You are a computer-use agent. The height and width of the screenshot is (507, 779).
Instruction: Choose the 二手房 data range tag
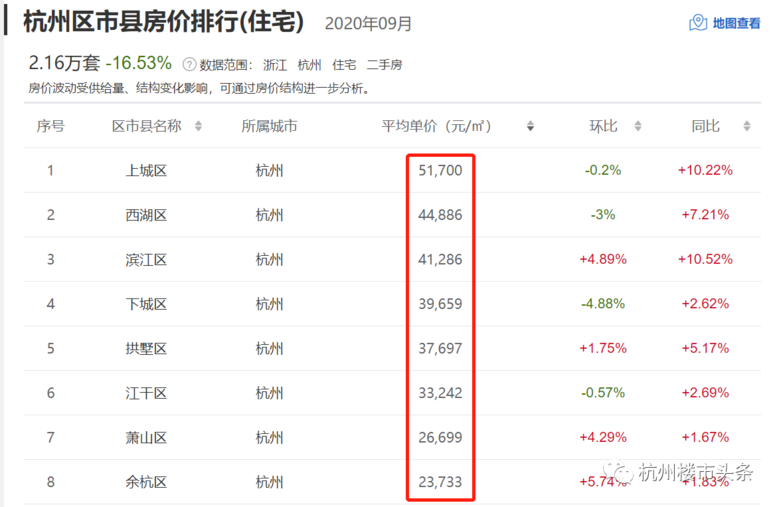[385, 64]
